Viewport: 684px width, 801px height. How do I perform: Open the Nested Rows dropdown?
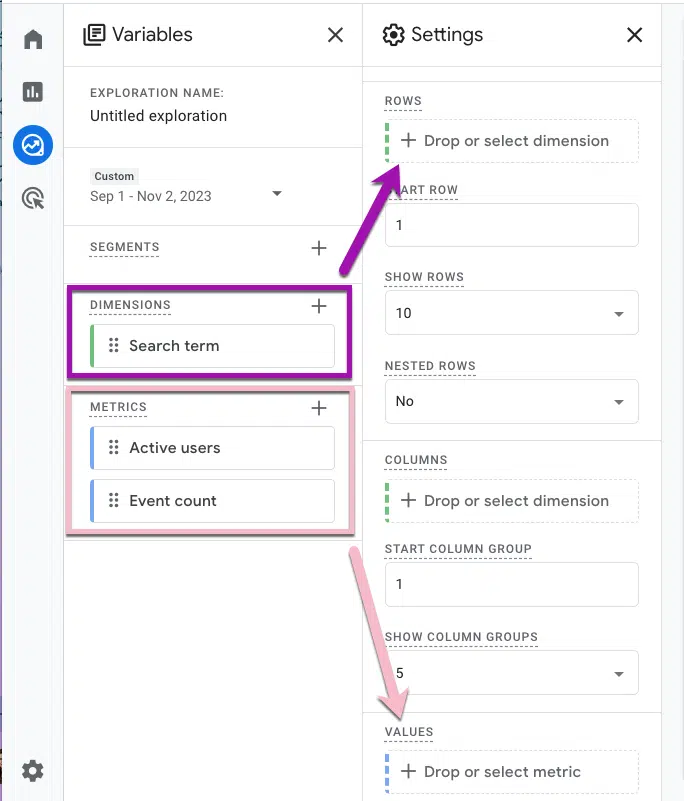(x=512, y=401)
